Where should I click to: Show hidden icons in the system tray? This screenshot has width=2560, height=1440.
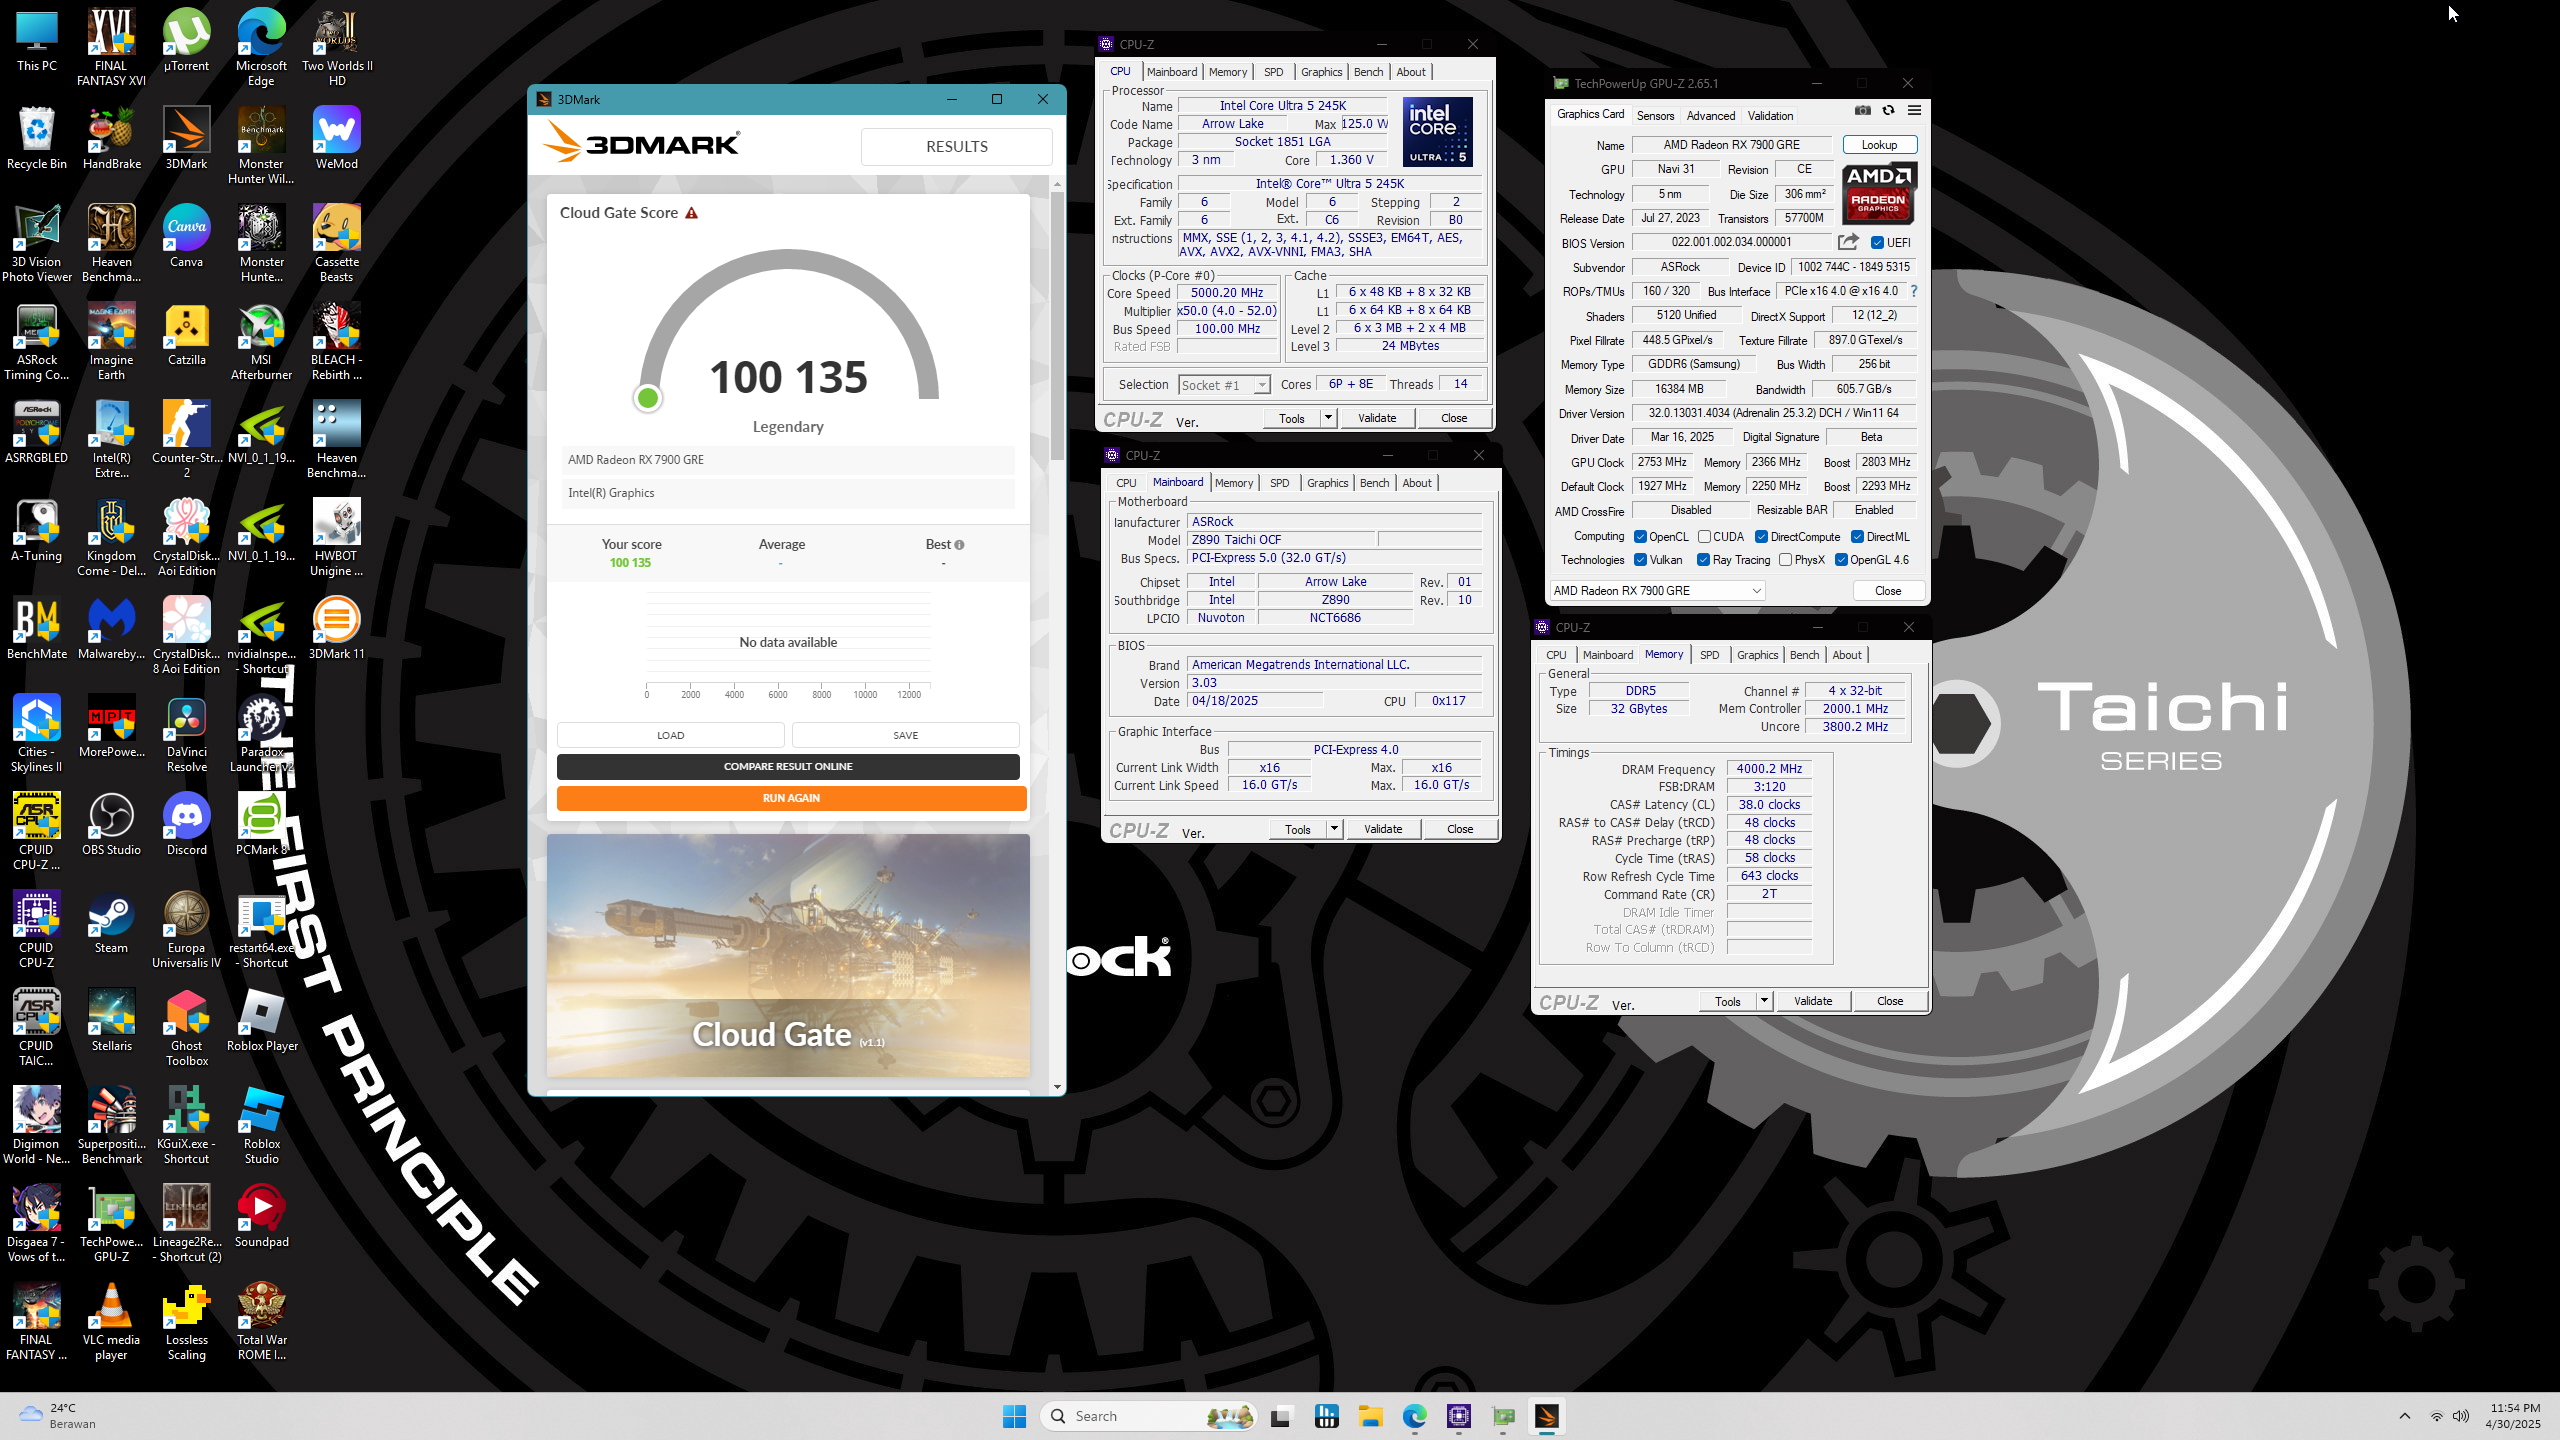point(2405,1416)
